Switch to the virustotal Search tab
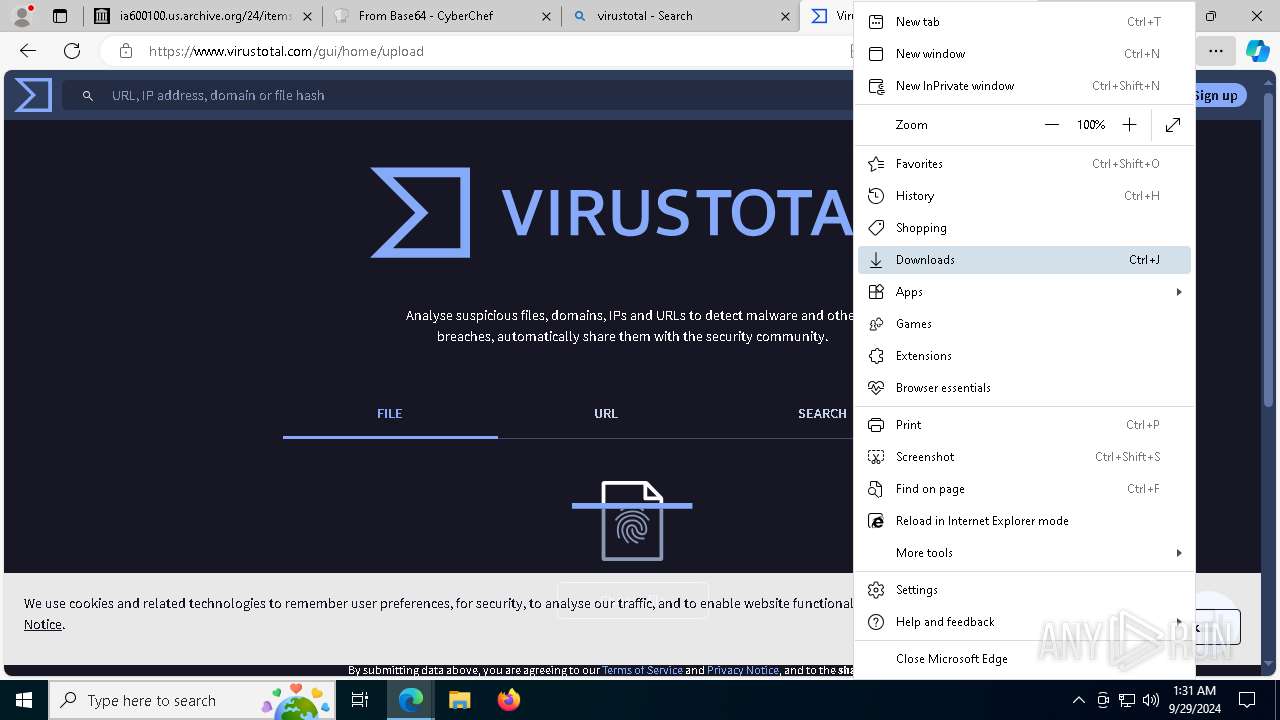The width and height of the screenshot is (1280, 720). (680, 16)
